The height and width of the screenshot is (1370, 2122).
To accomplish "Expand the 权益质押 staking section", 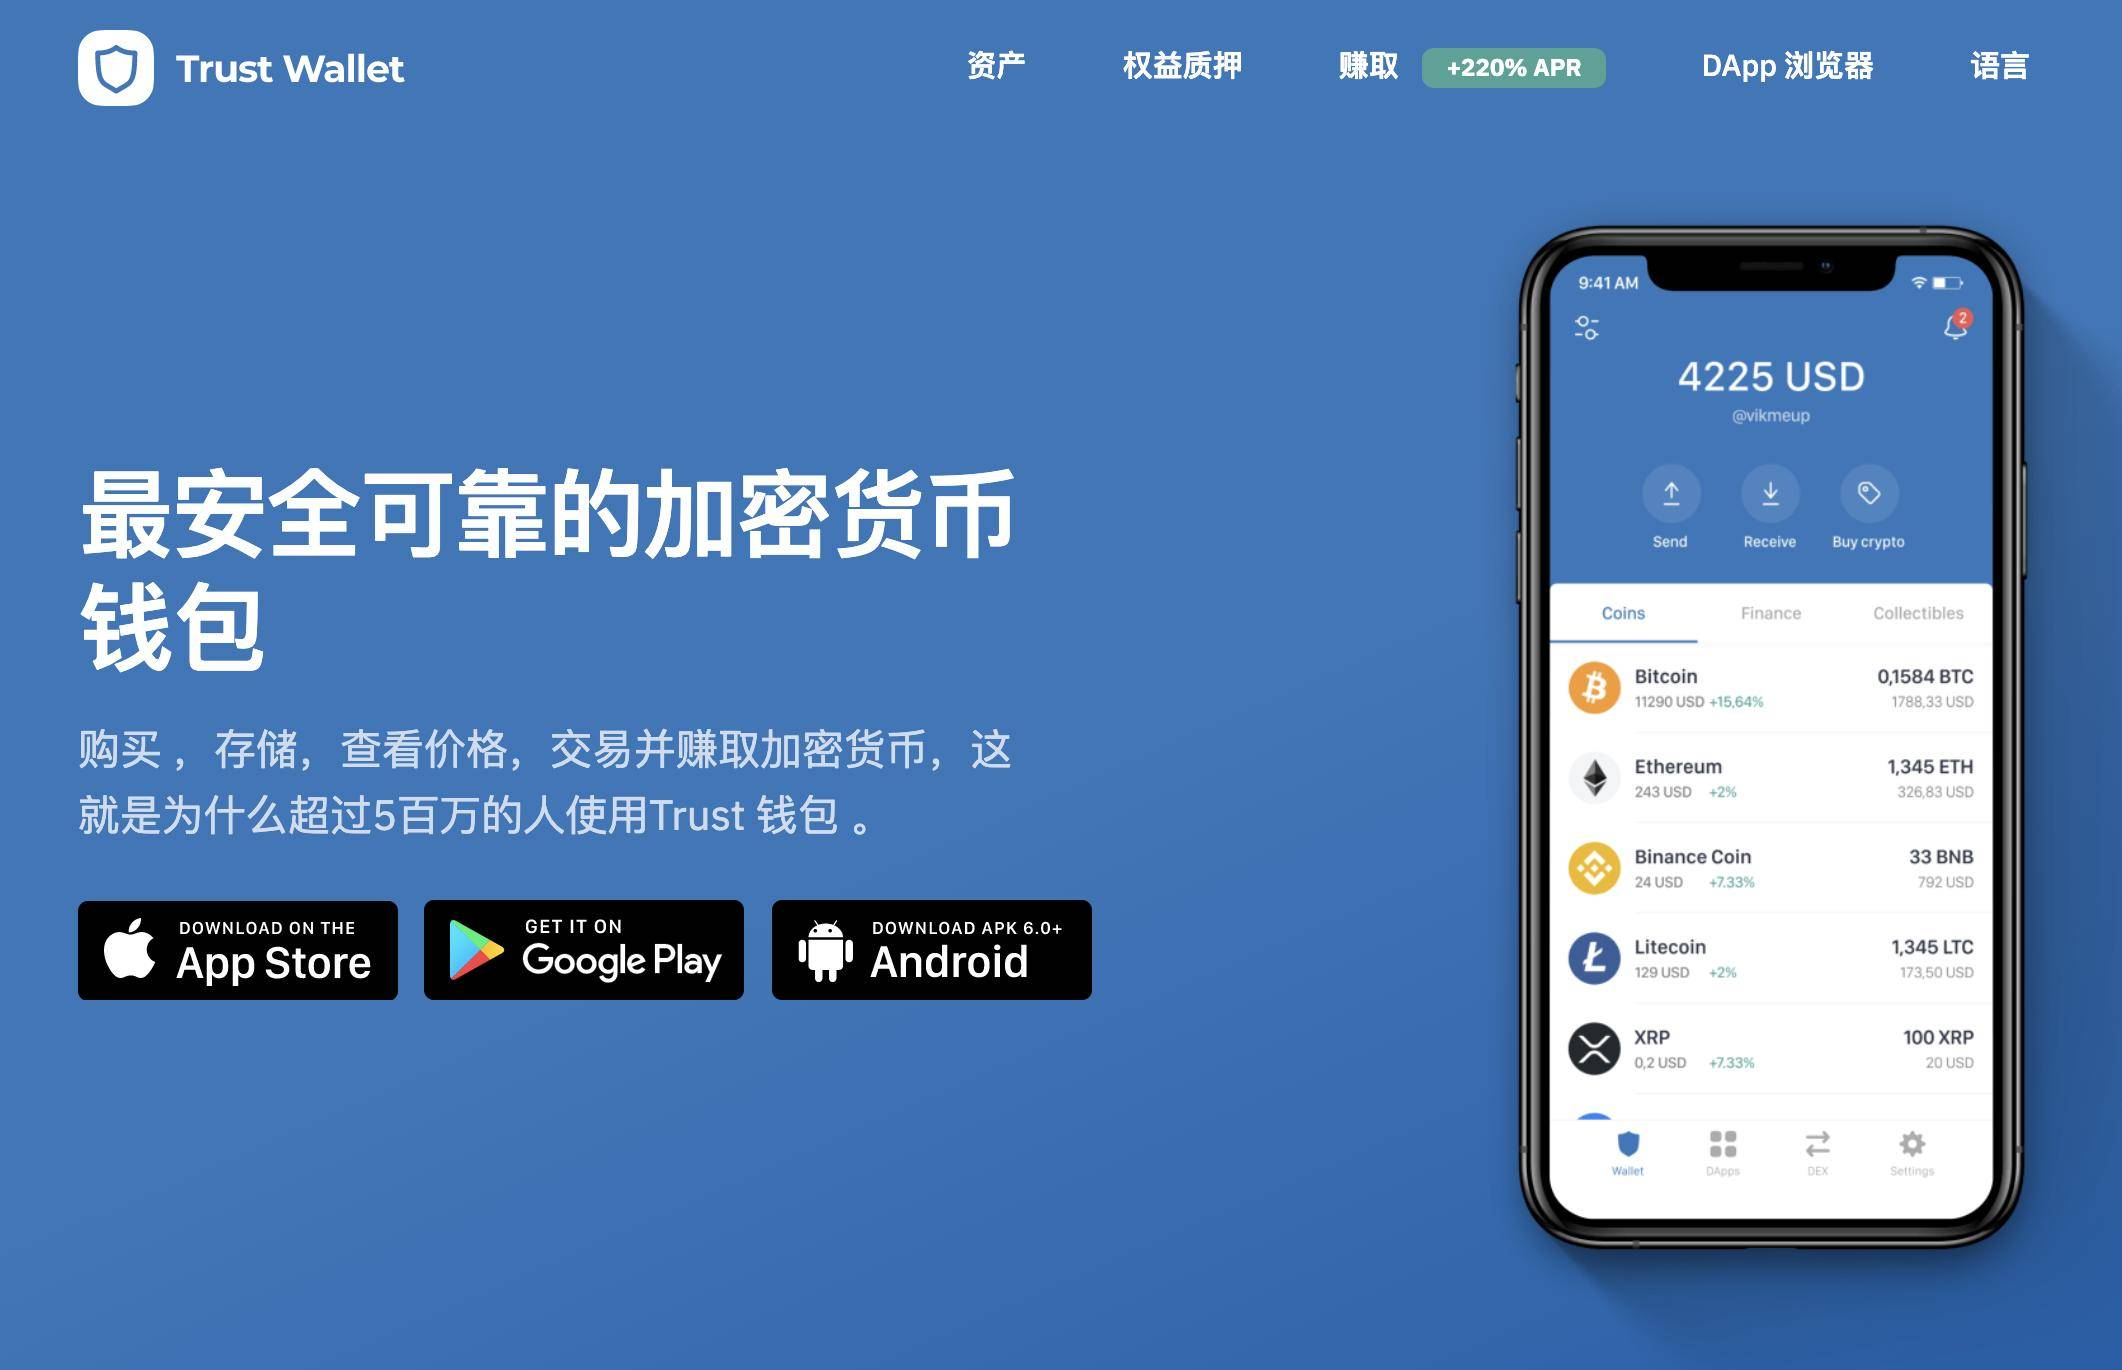I will (x=1179, y=62).
